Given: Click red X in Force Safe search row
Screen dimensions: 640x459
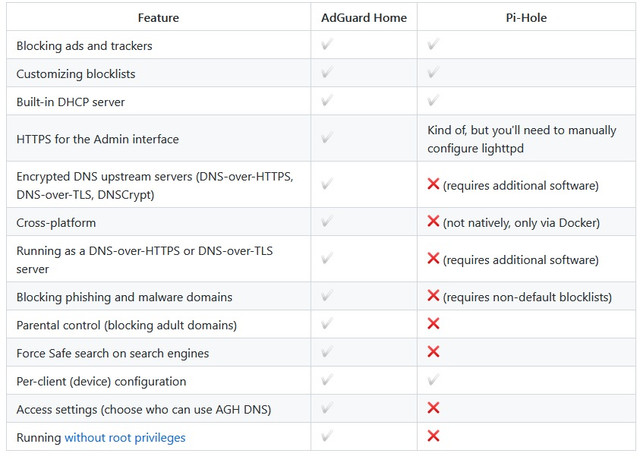Looking at the screenshot, I should click(433, 352).
